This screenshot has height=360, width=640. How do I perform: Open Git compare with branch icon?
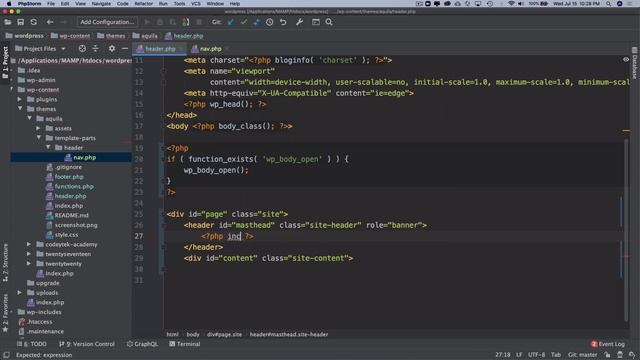tap(257, 22)
